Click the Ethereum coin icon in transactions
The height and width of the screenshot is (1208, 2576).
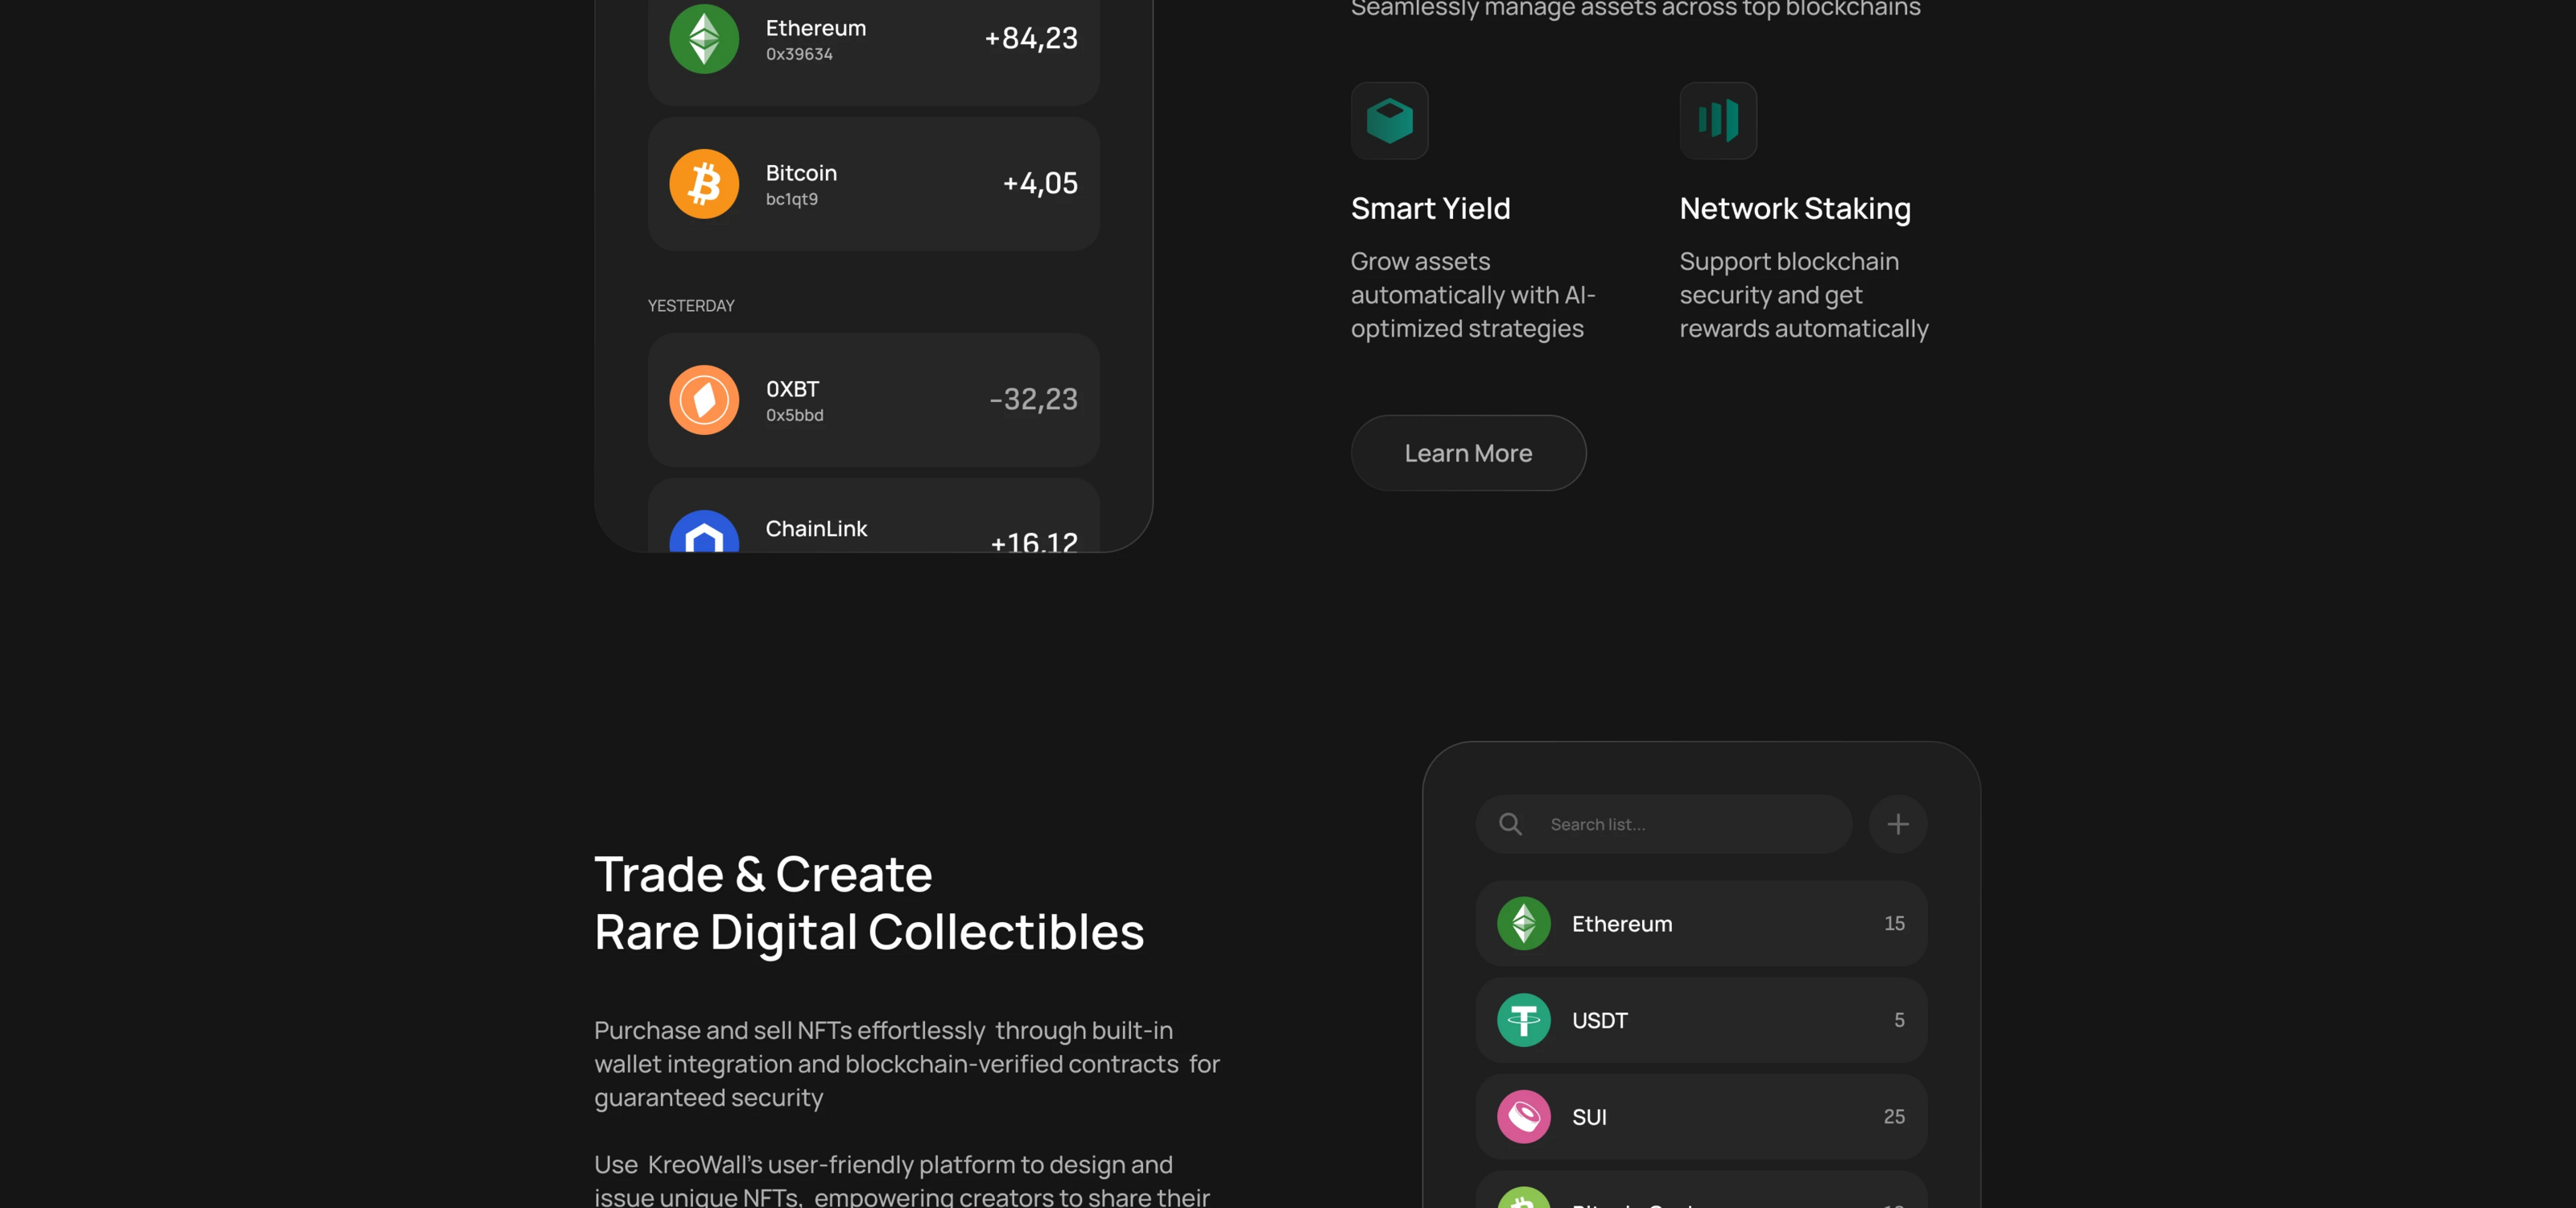pyautogui.click(x=704, y=39)
